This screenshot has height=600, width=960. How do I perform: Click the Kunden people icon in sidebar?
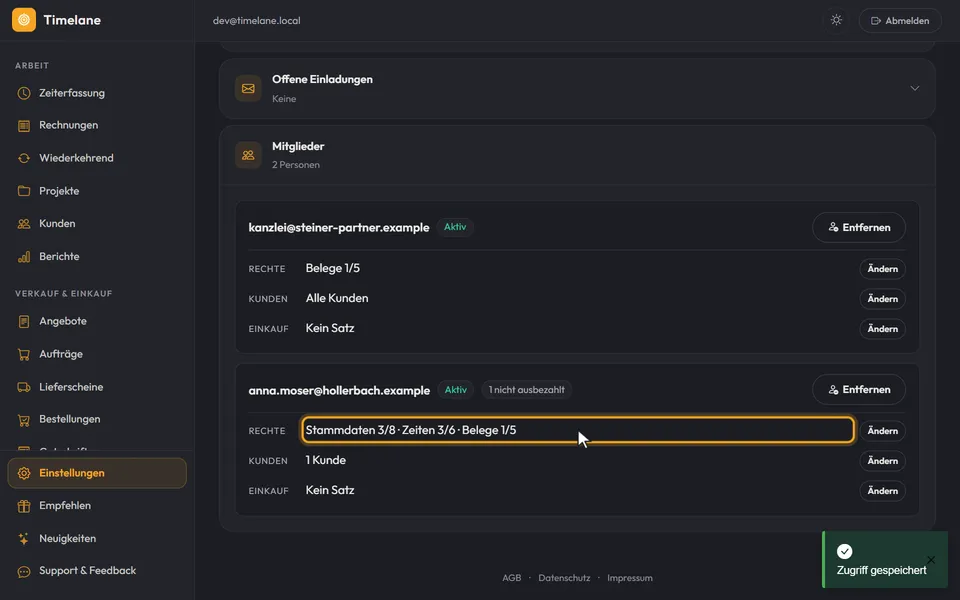pyautogui.click(x=24, y=223)
